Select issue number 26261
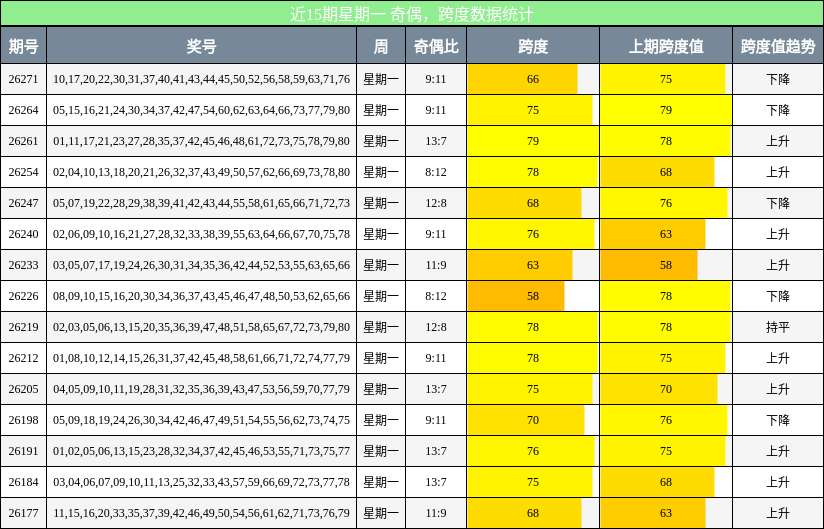 pyautogui.click(x=24, y=141)
